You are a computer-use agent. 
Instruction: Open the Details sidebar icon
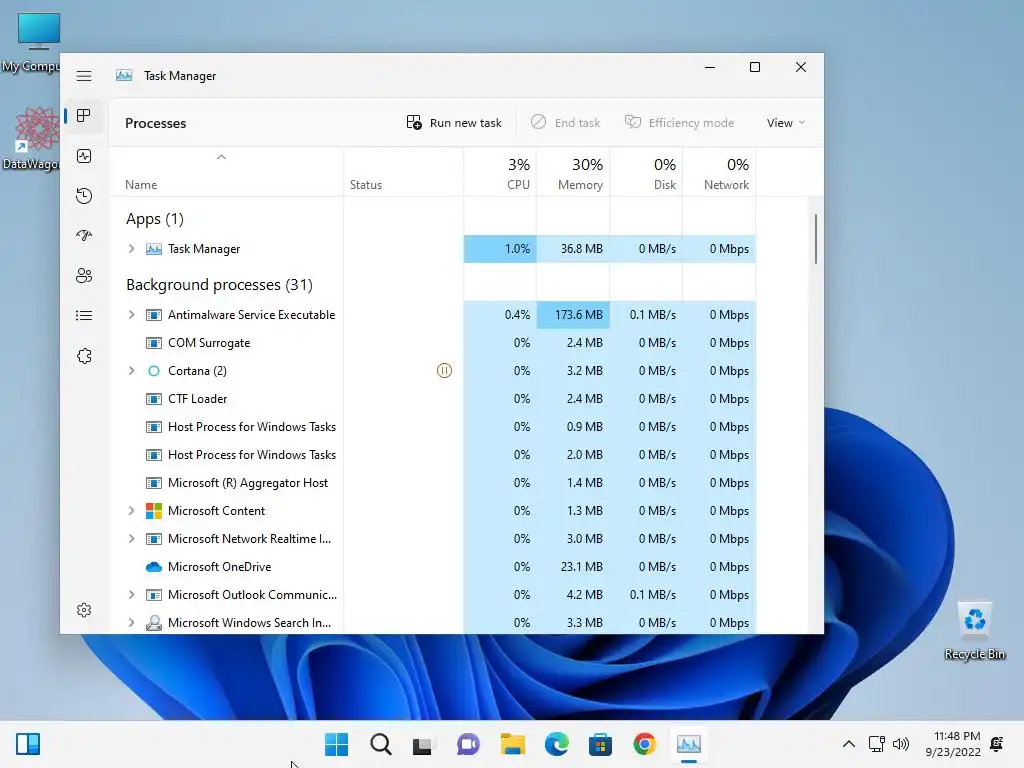click(x=84, y=315)
